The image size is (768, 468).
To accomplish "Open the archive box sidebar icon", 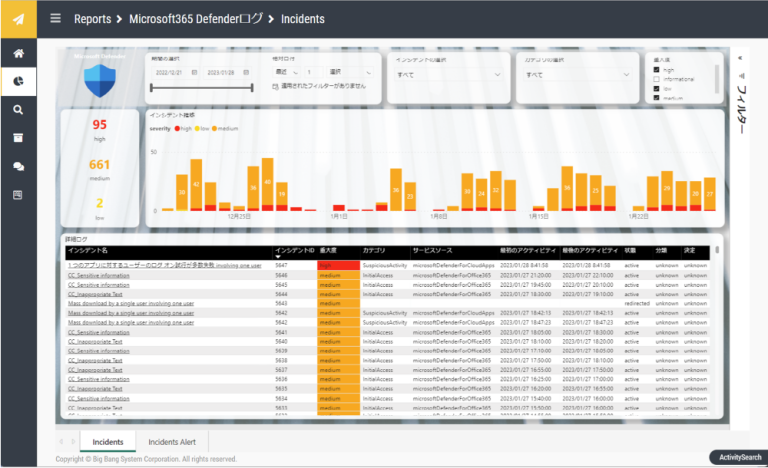I will coord(18,138).
